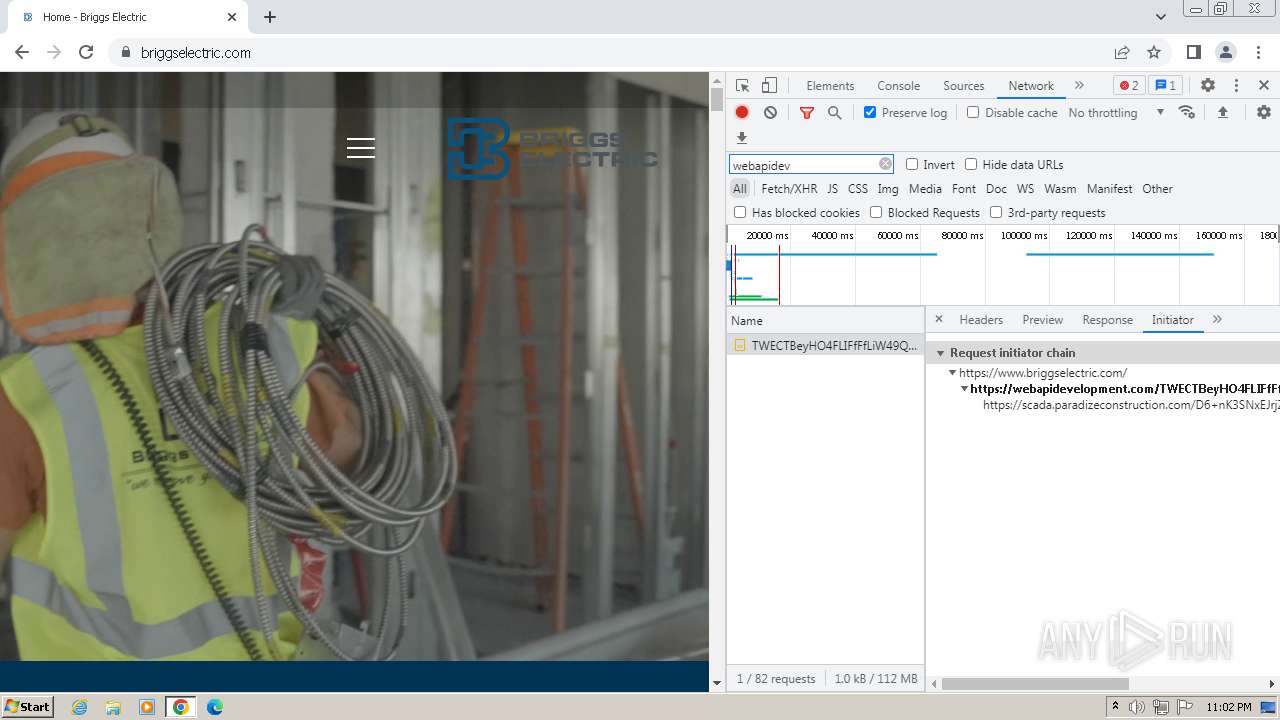Viewport: 1280px width, 720px height.
Task: Click the Windows Start button
Action: point(27,707)
